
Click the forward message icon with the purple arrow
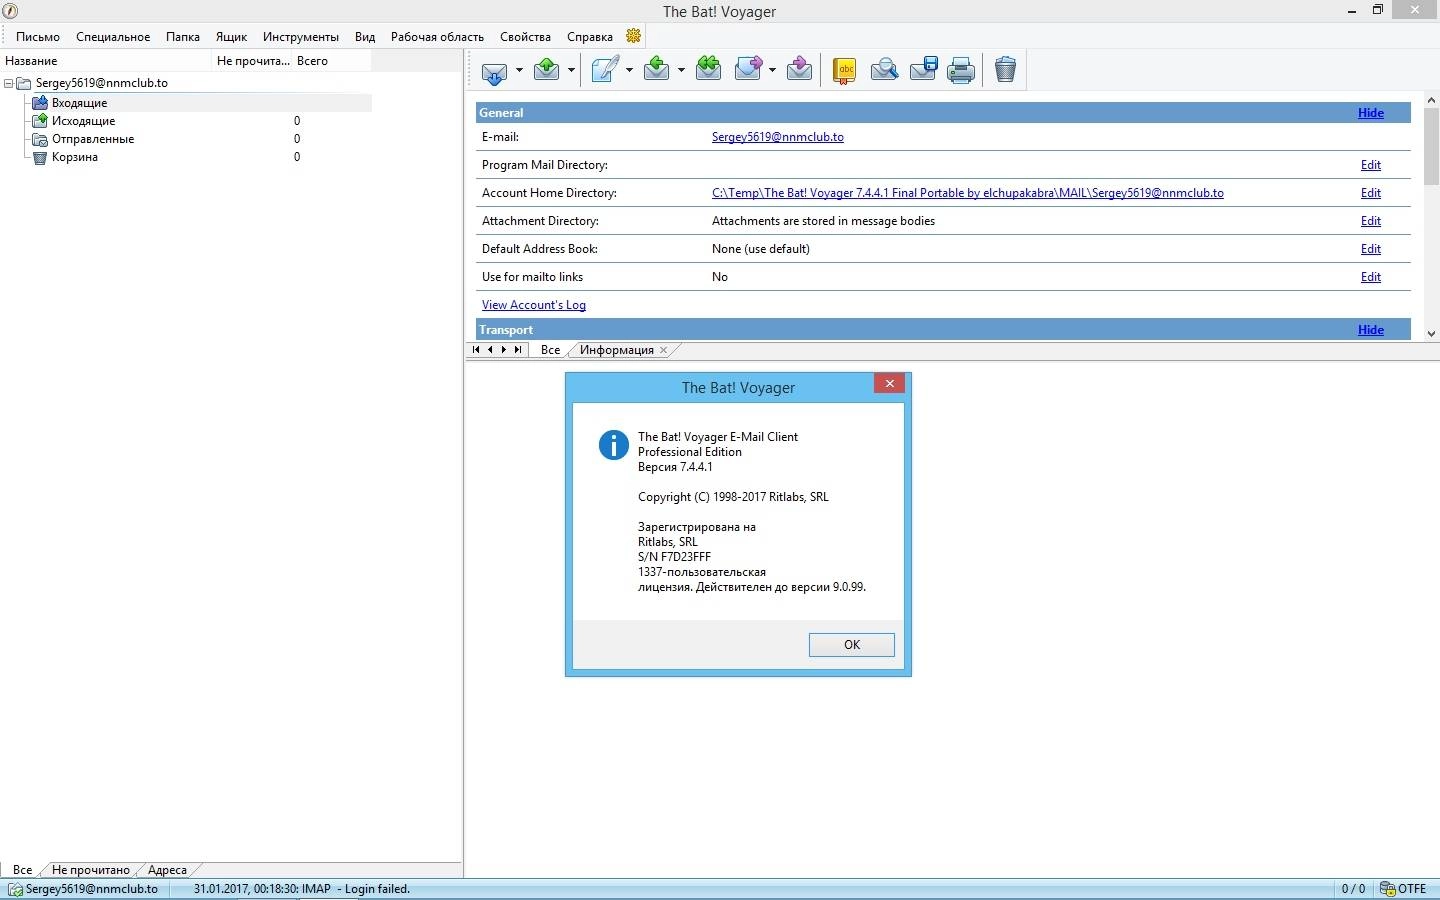pos(749,69)
